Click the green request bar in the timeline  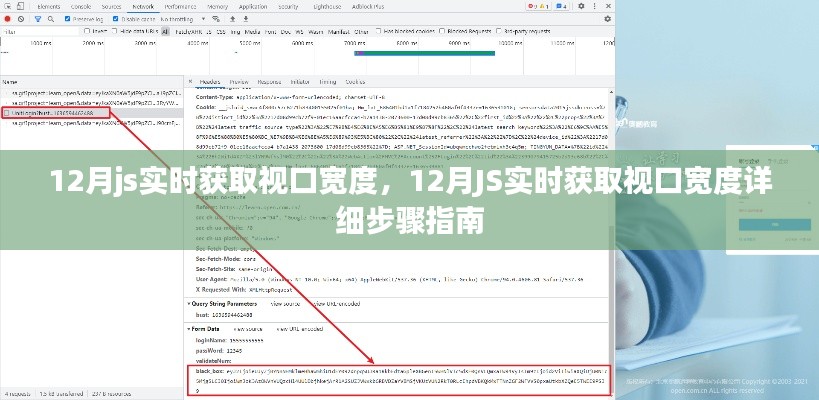(x=424, y=53)
